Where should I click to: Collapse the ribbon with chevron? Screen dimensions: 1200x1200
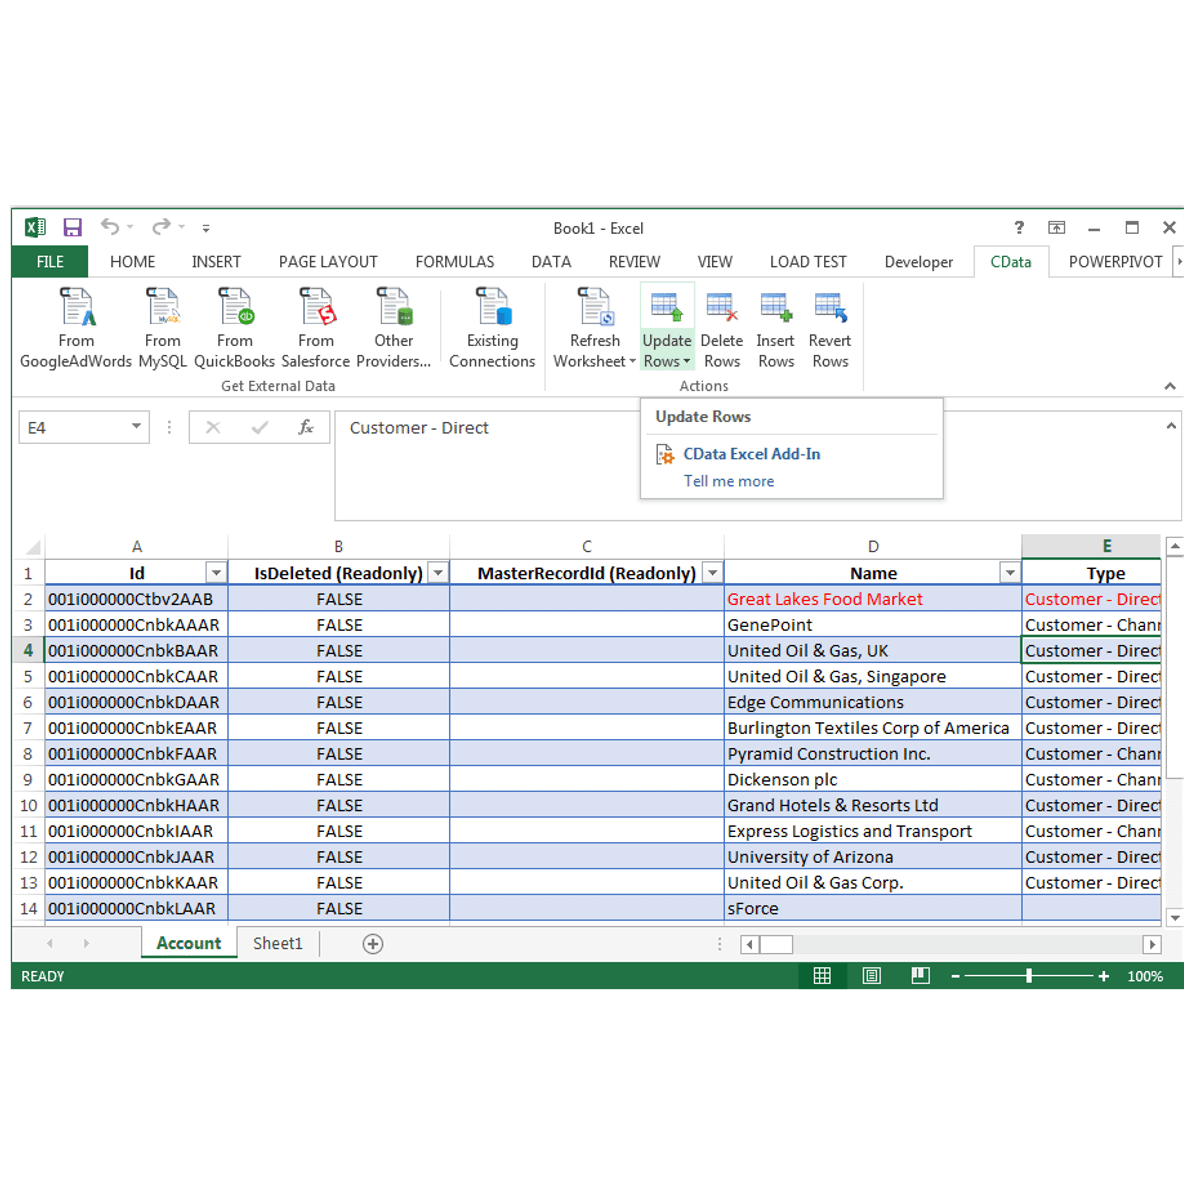pos(1170,386)
